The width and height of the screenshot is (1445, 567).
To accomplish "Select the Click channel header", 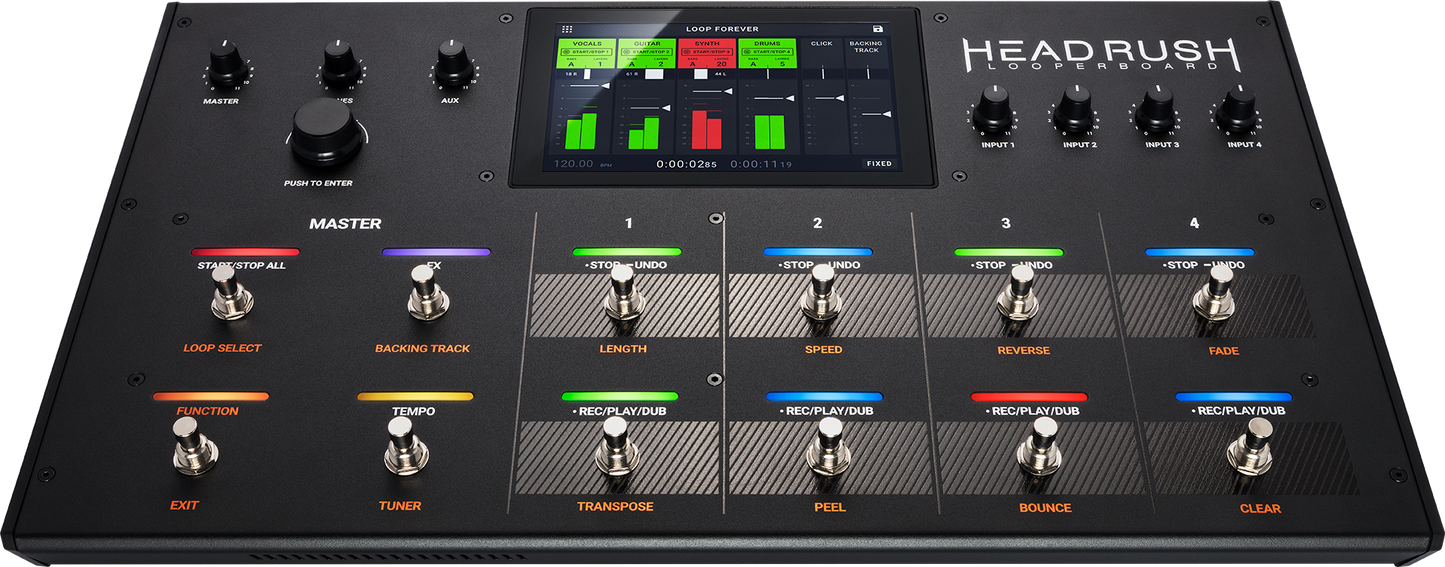I will 821,44.
